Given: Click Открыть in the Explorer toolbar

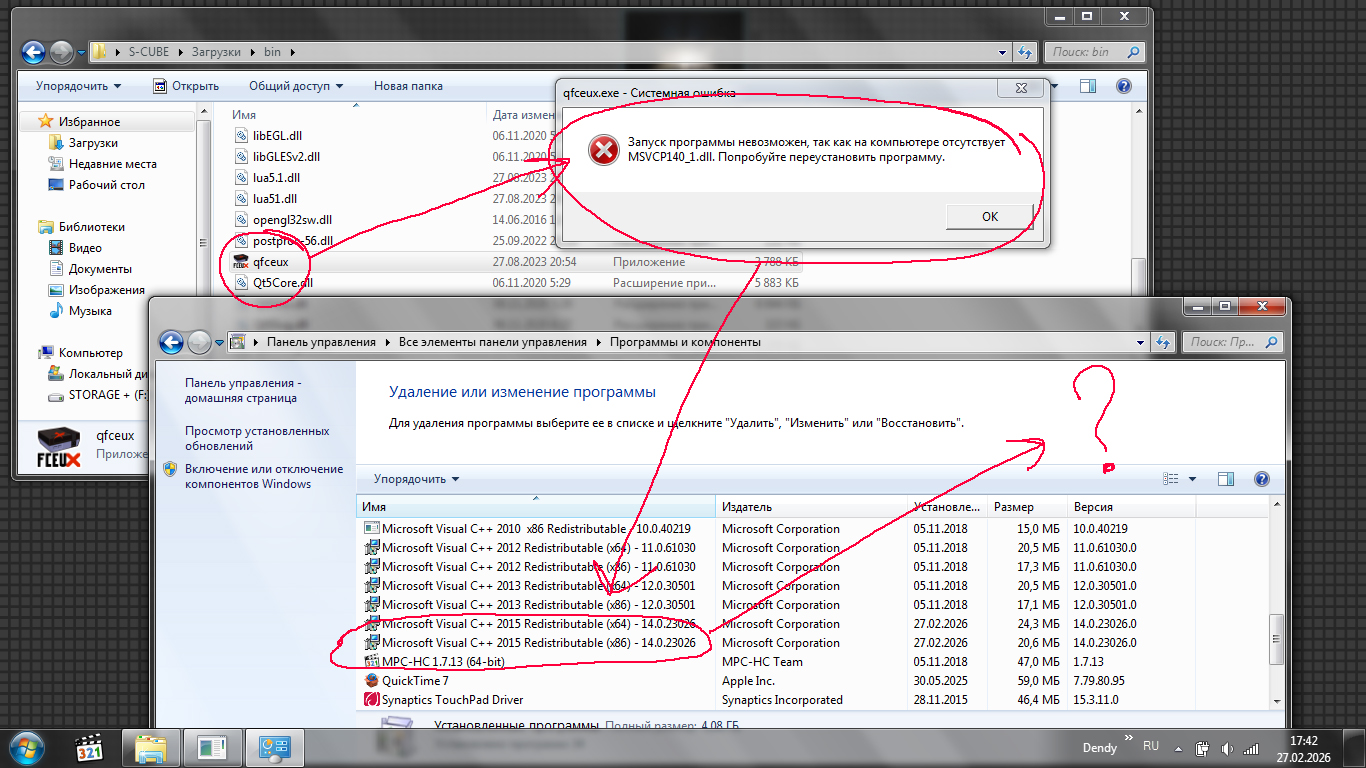Looking at the screenshot, I should [186, 86].
